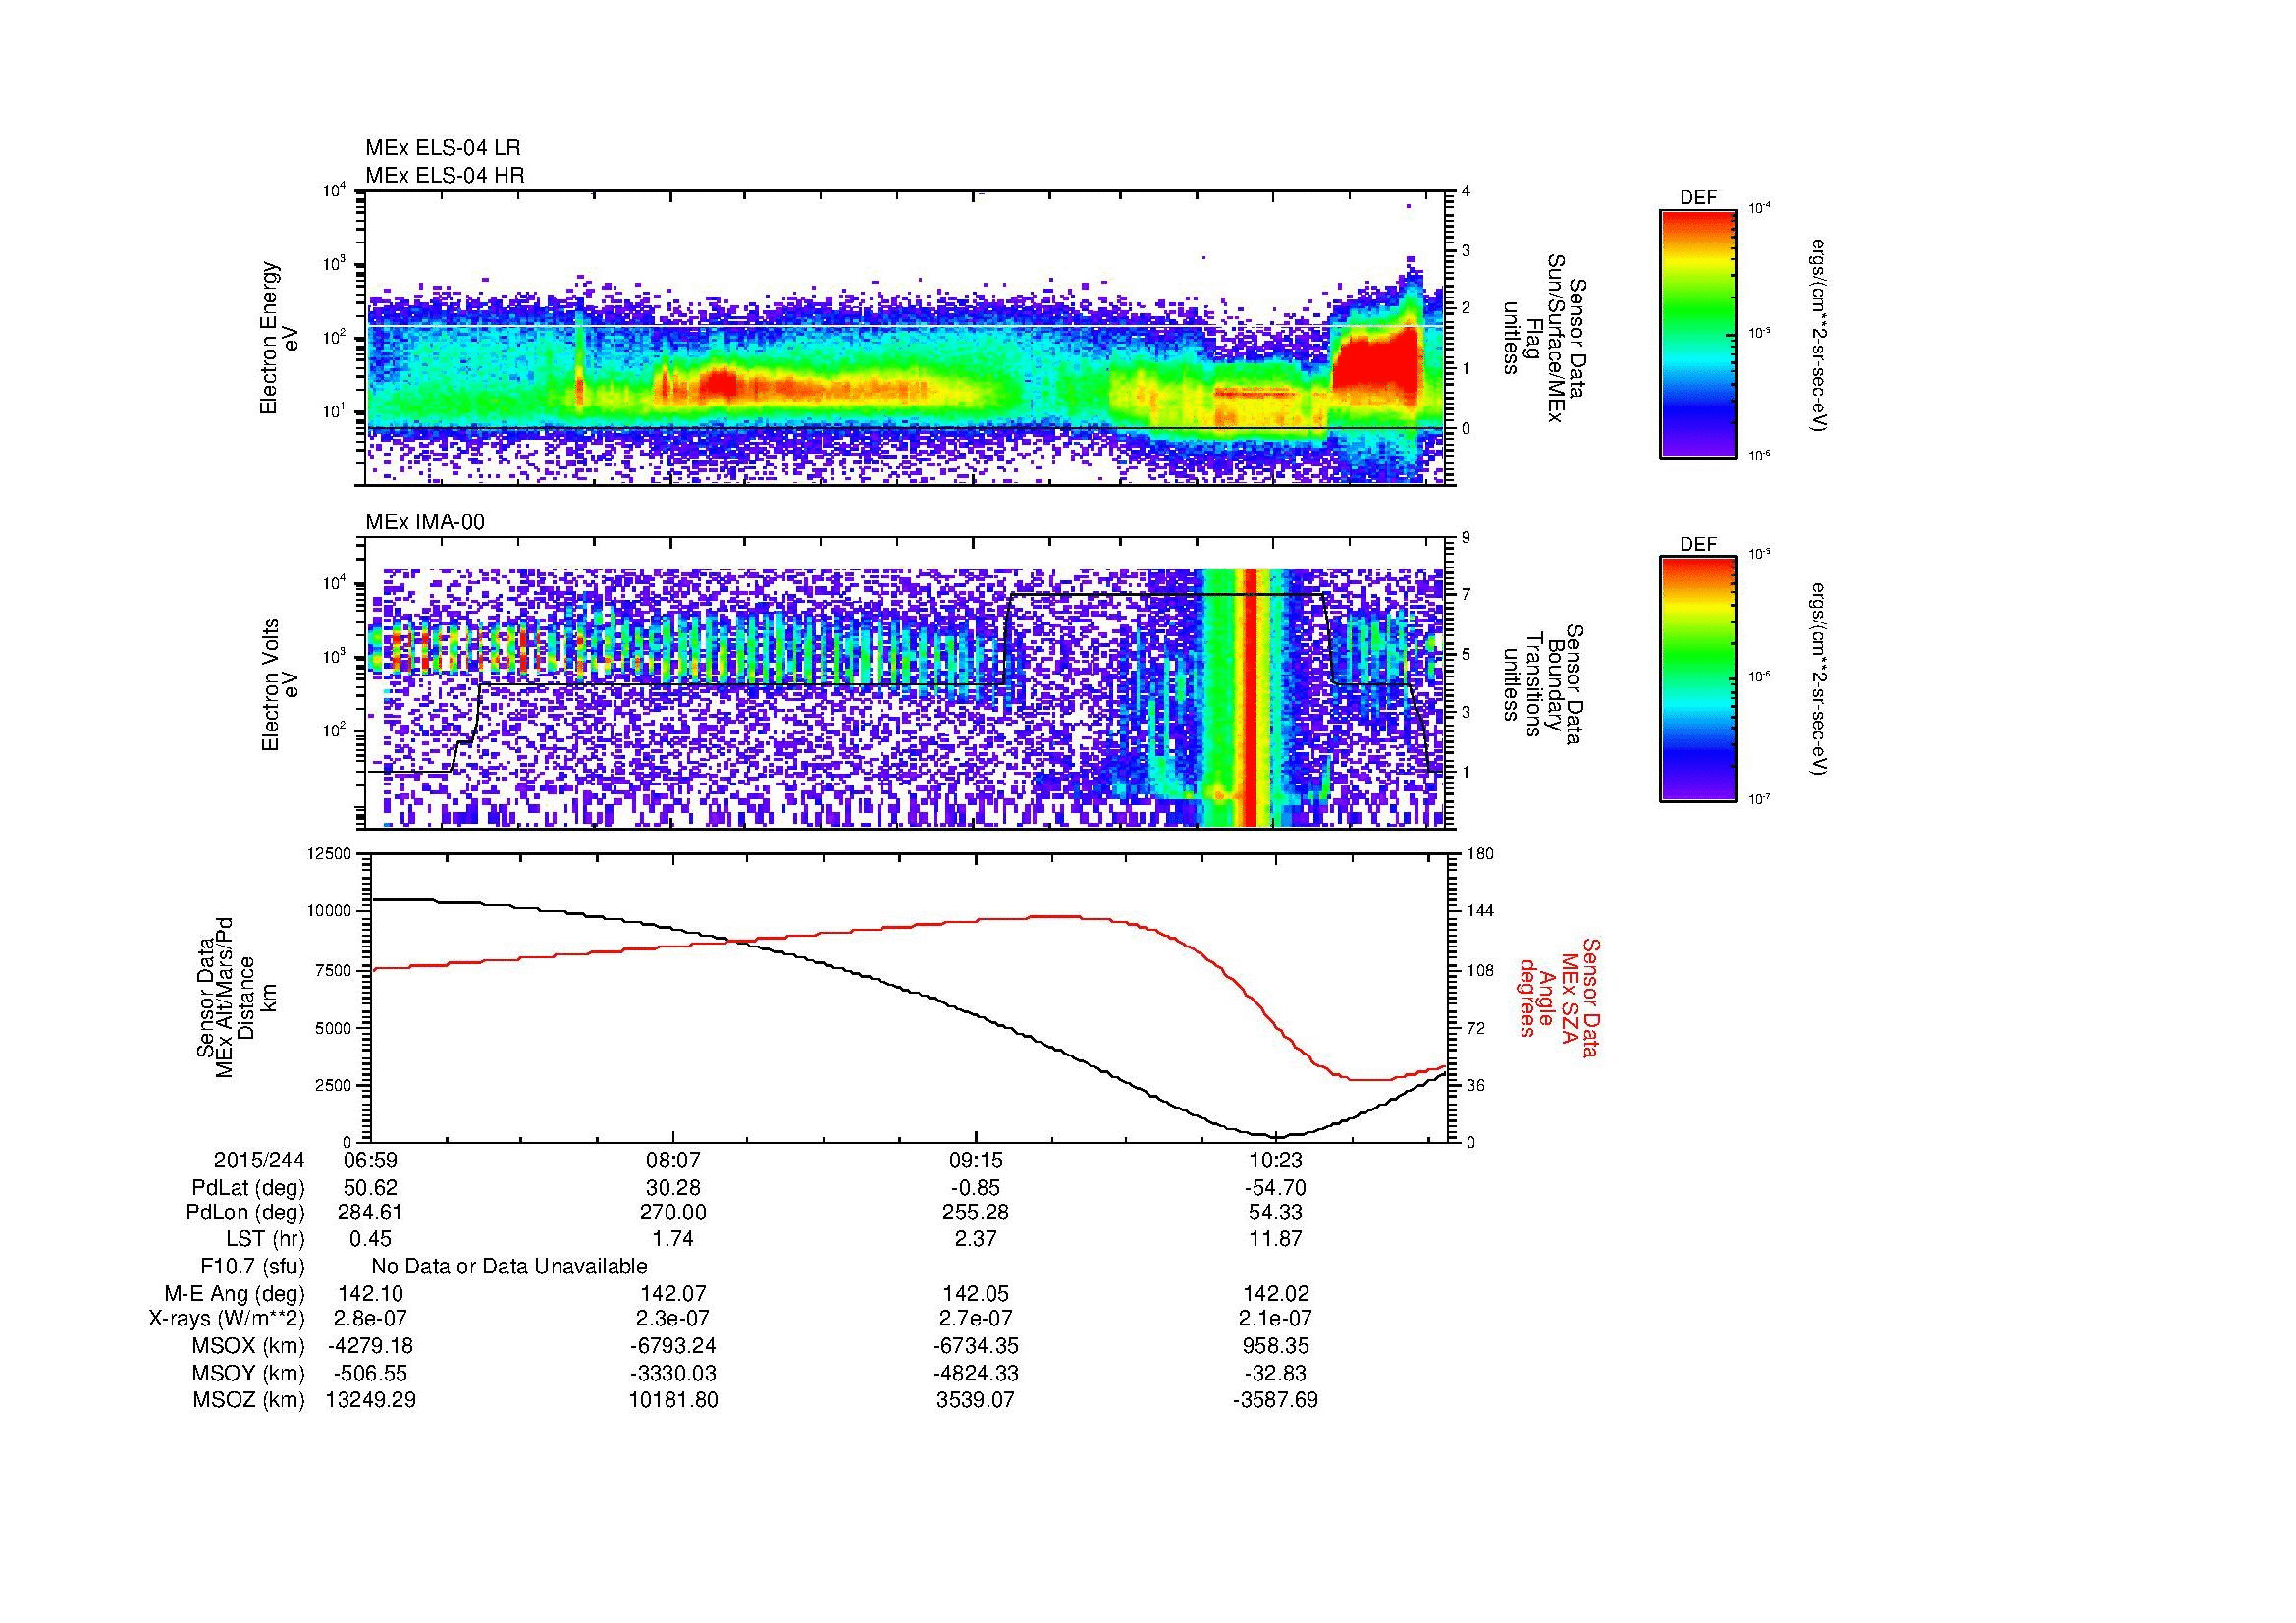Click the PdLon value '270.00'
This screenshot has width=2296, height=1623.
tap(673, 1213)
